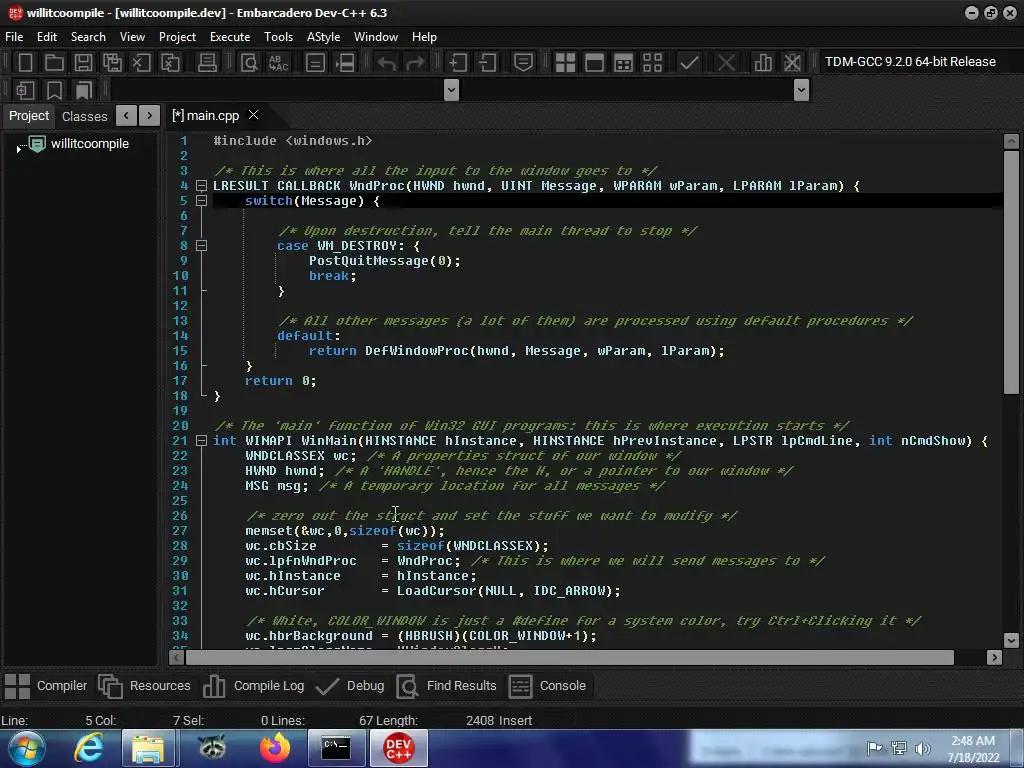
Task: Click the Open folder toolbar icon
Action: tap(54, 62)
